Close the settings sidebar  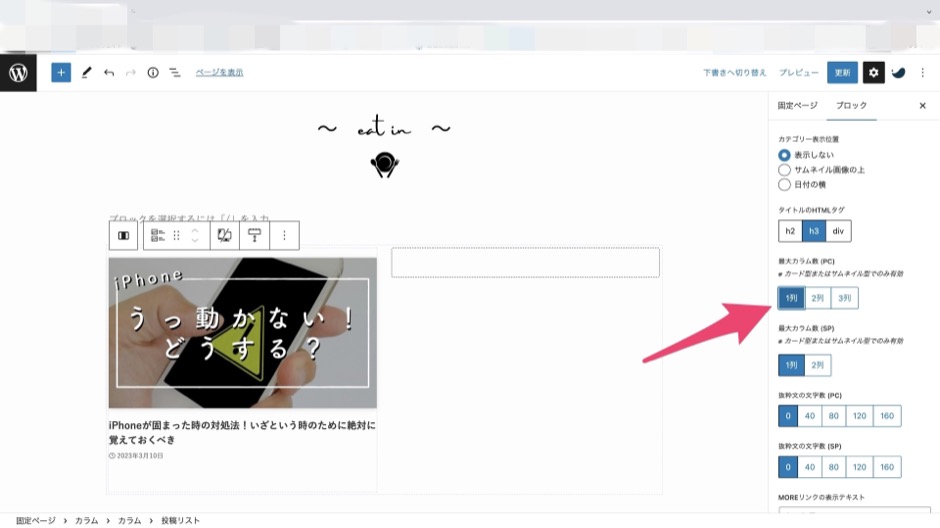click(923, 105)
